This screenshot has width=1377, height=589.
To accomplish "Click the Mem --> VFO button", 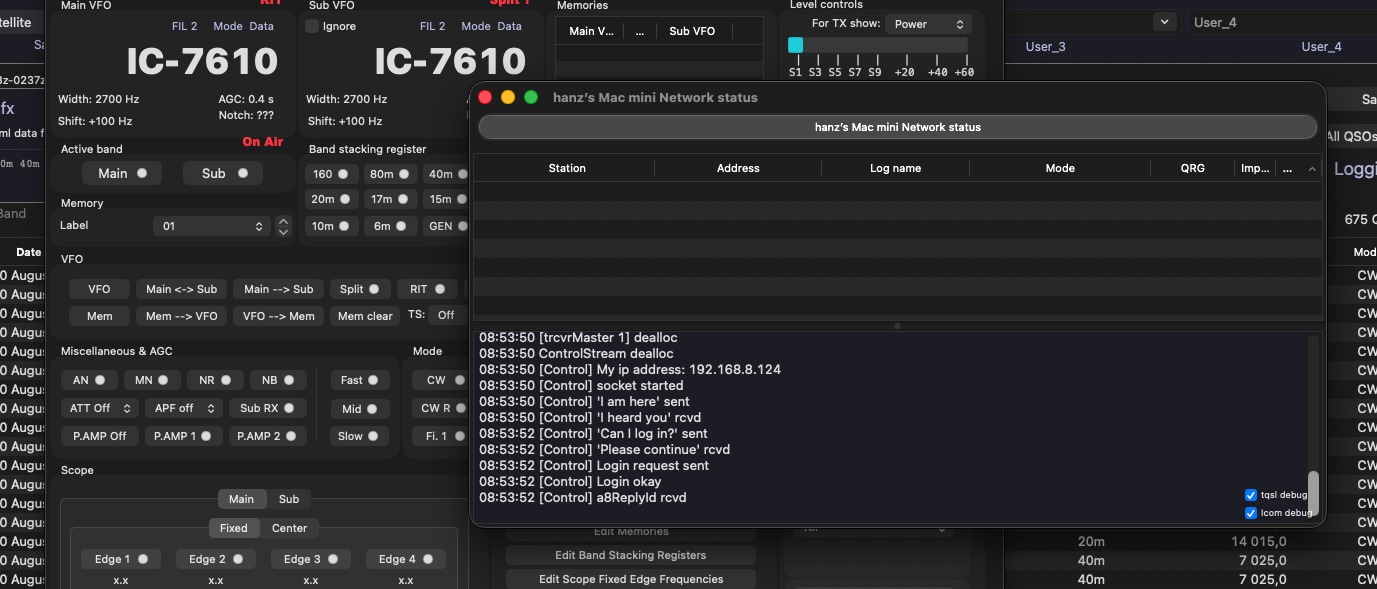I will tap(181, 316).
